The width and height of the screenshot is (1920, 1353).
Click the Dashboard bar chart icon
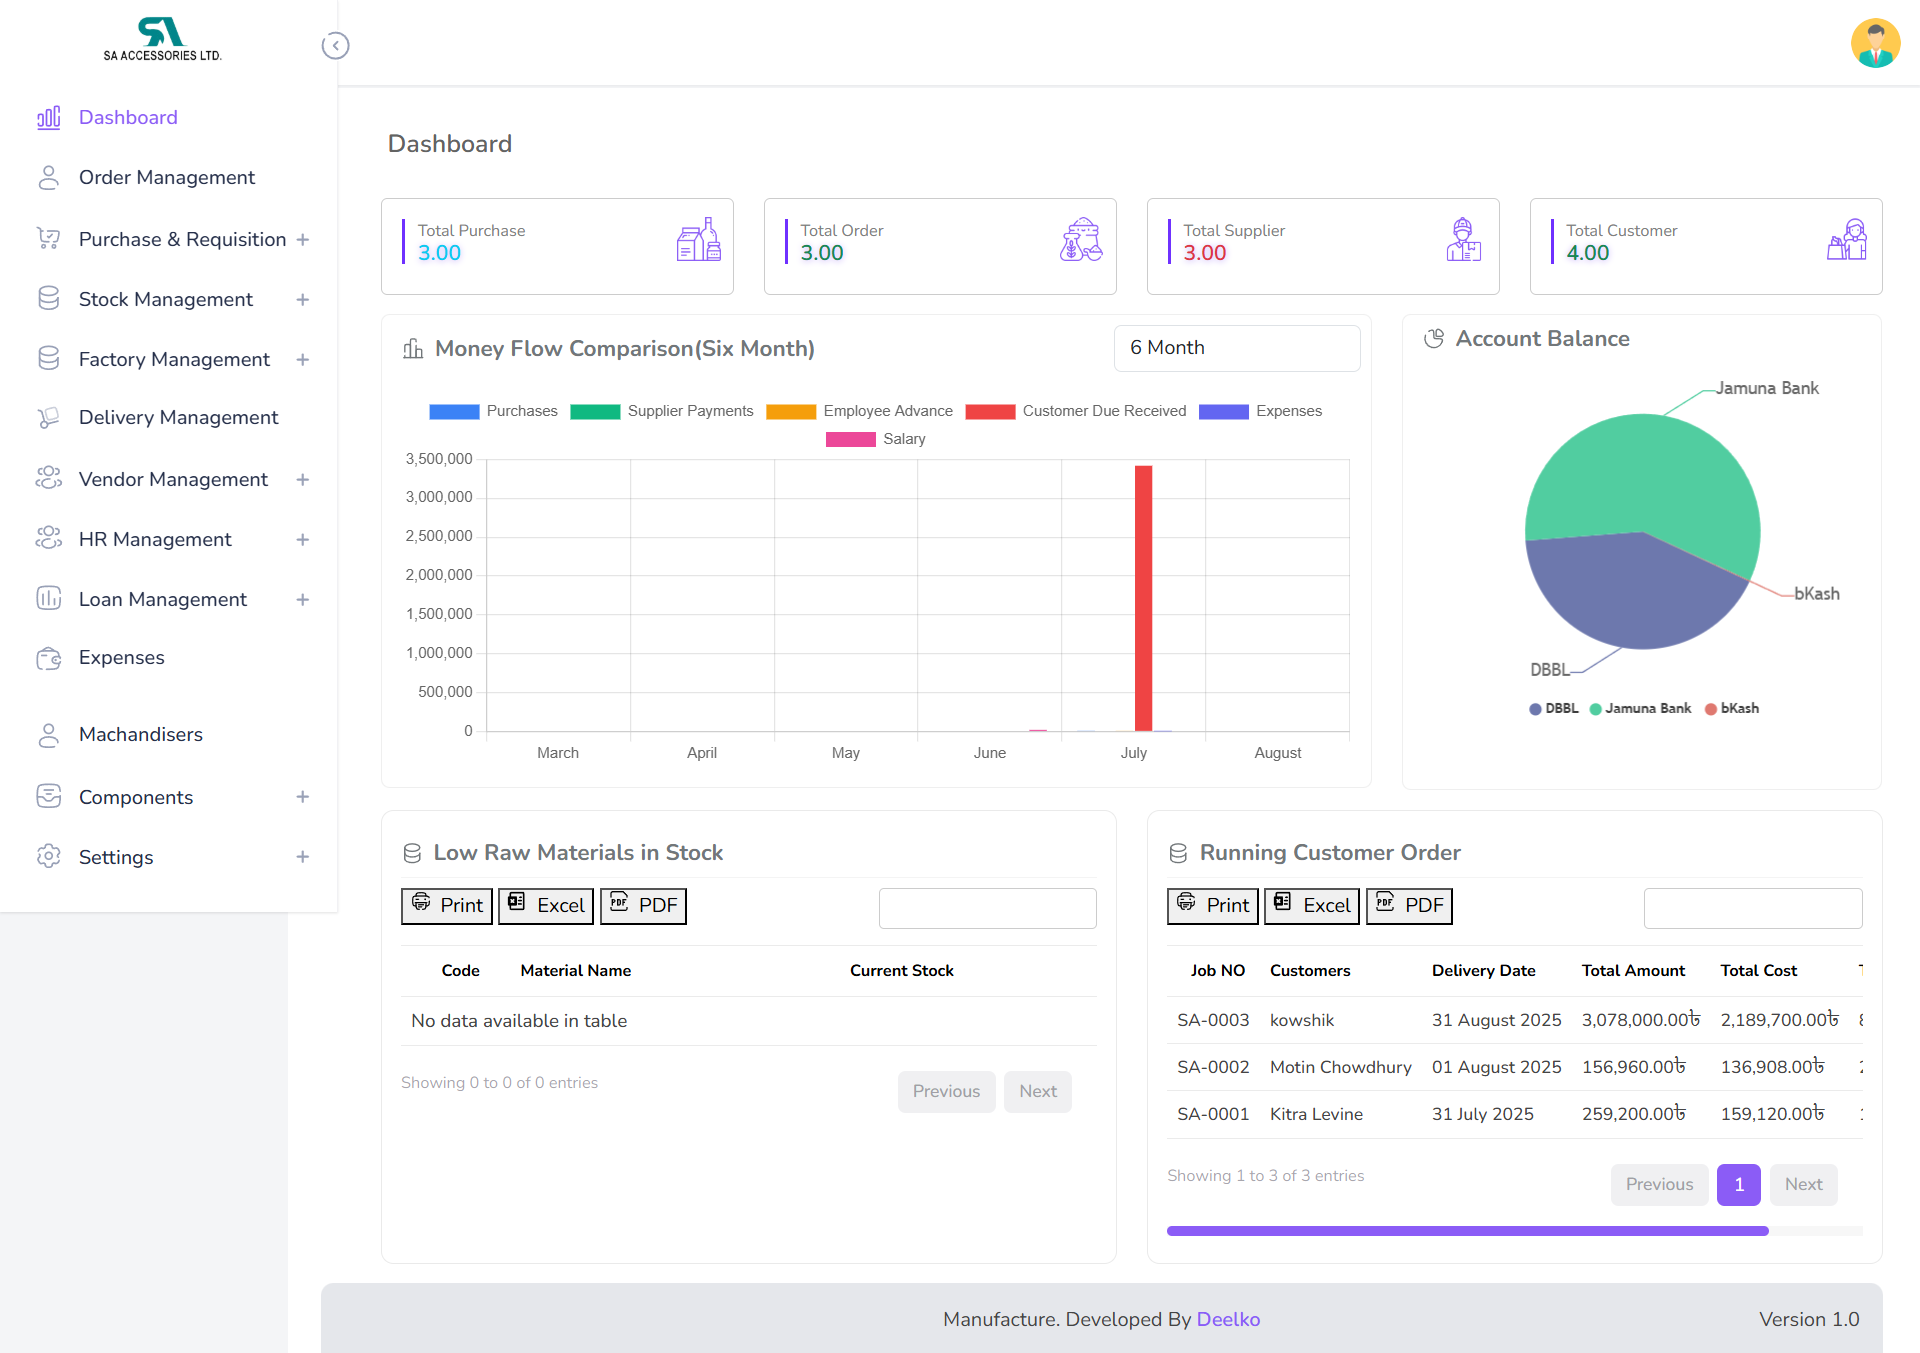(x=48, y=118)
